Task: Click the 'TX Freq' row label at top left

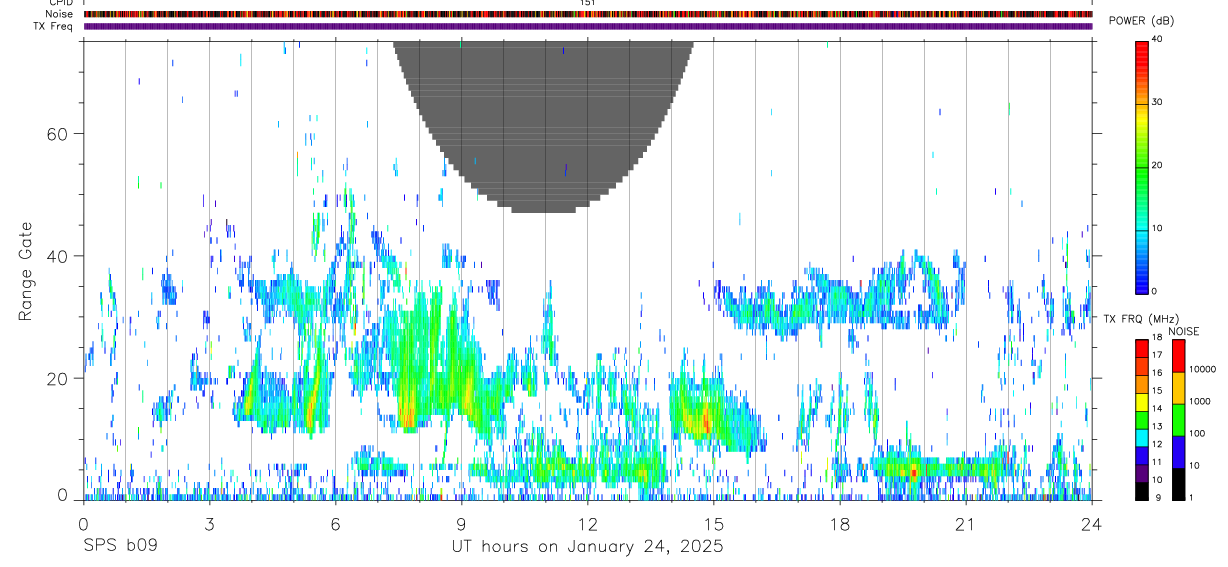Action: point(53,26)
